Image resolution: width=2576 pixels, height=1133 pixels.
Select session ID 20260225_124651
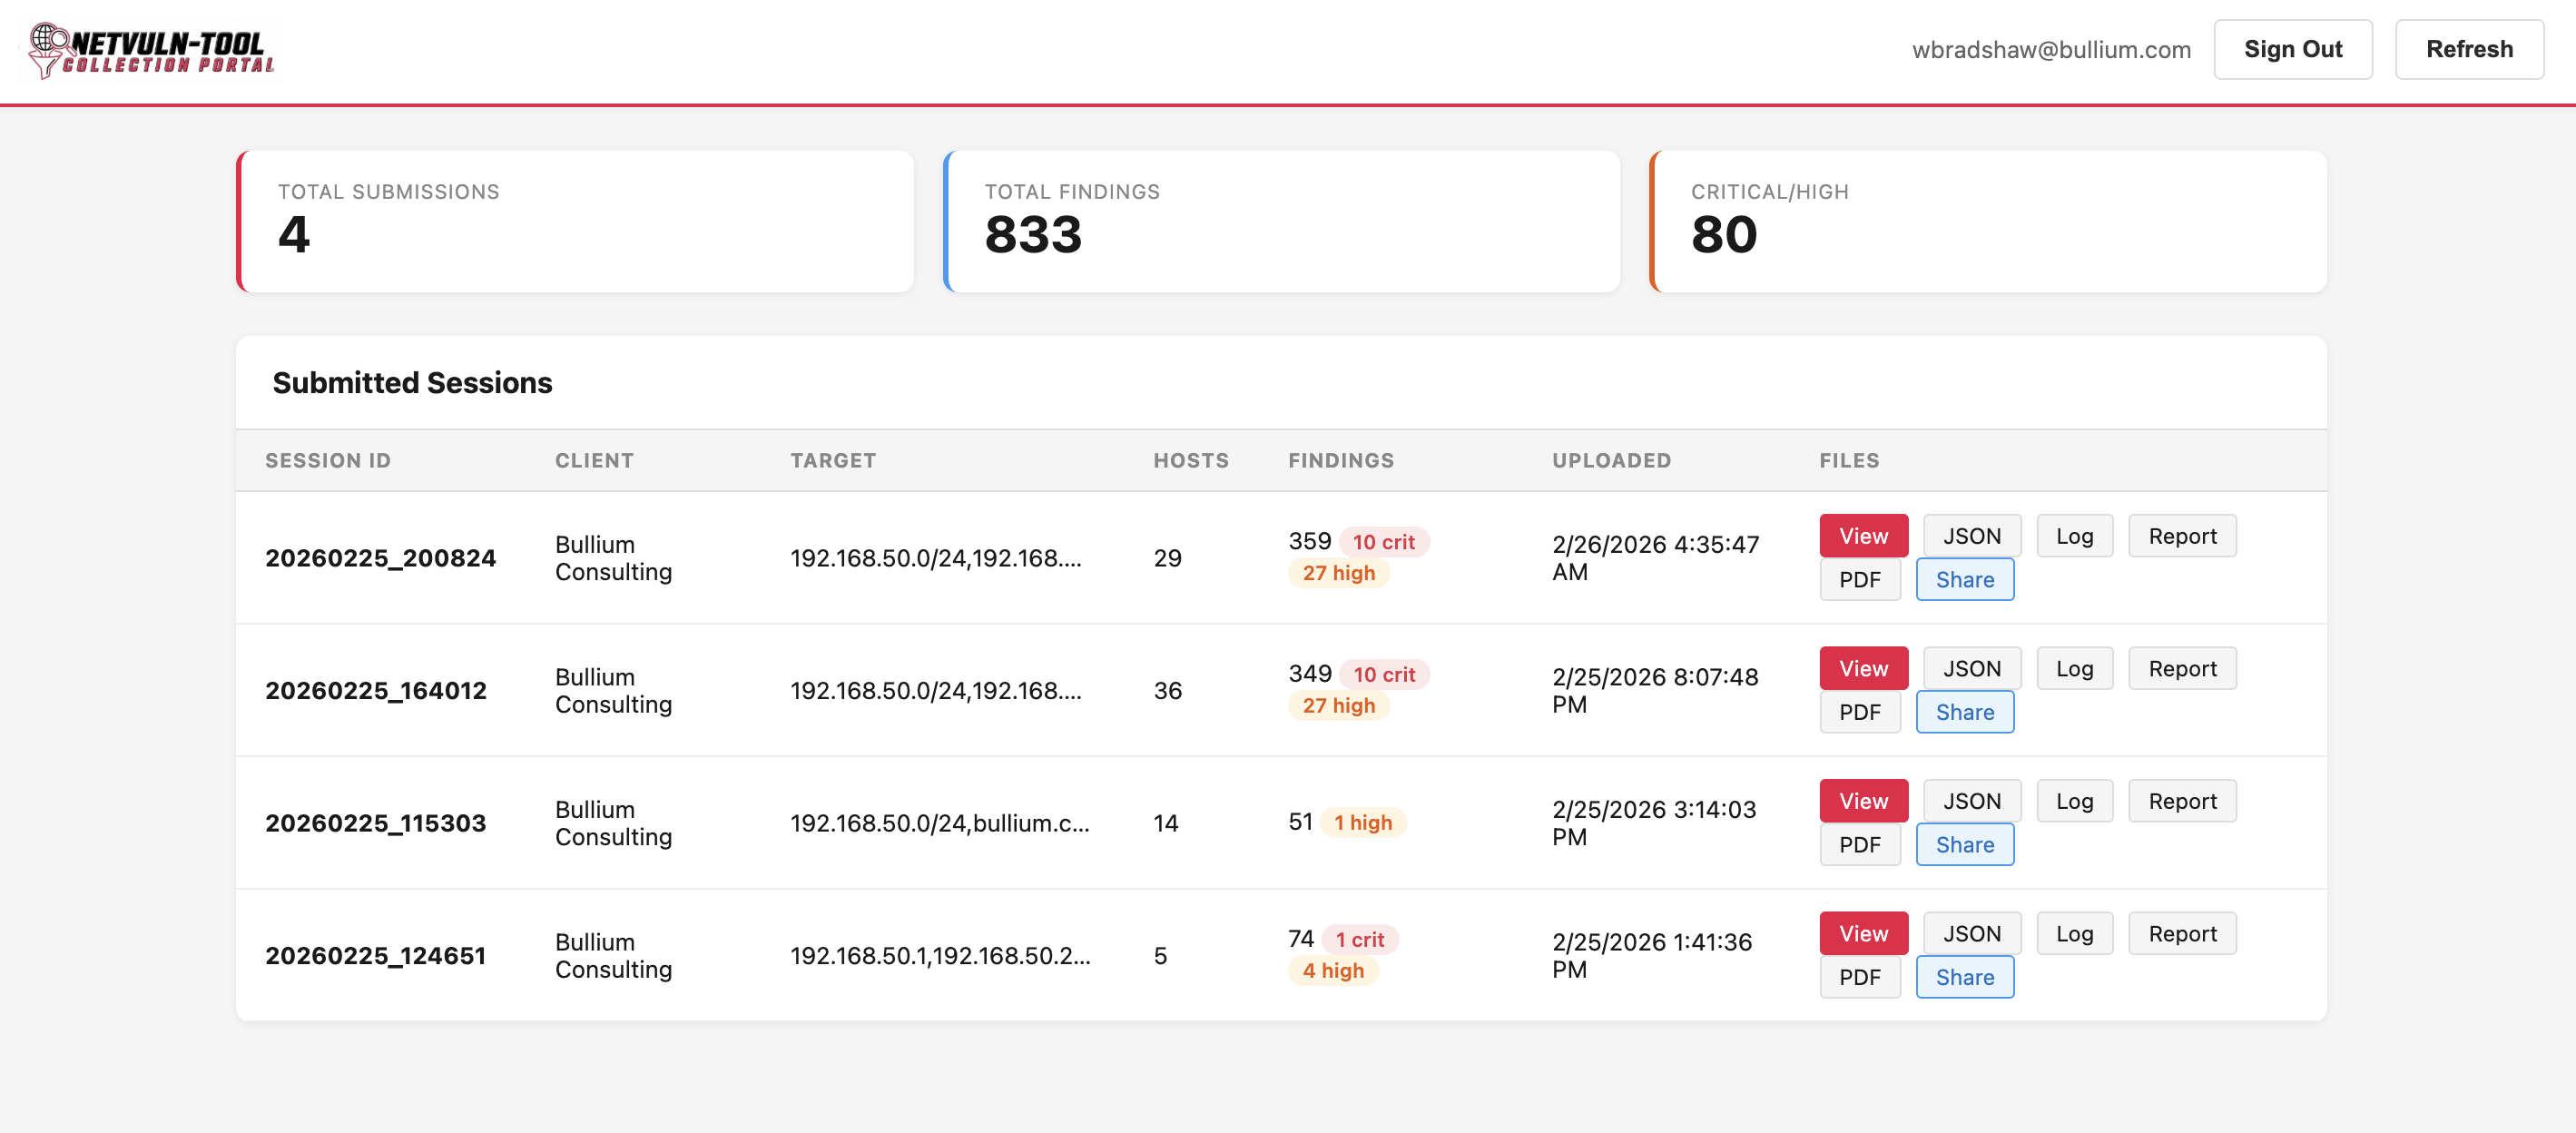pyautogui.click(x=376, y=955)
